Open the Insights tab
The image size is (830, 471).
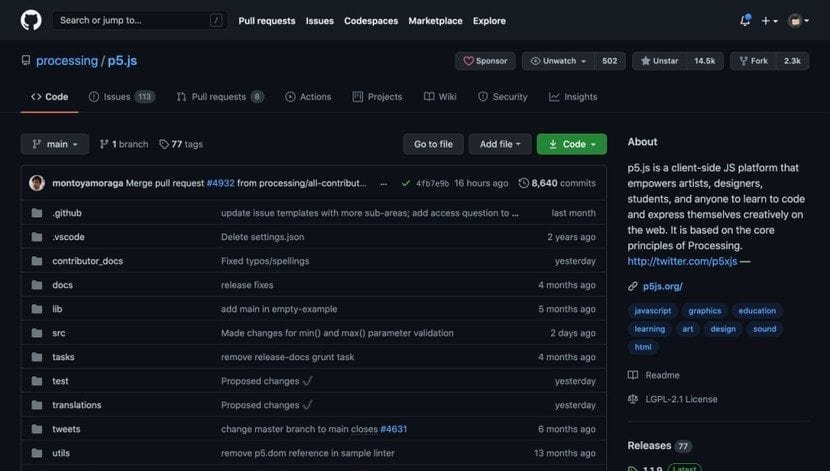[573, 97]
